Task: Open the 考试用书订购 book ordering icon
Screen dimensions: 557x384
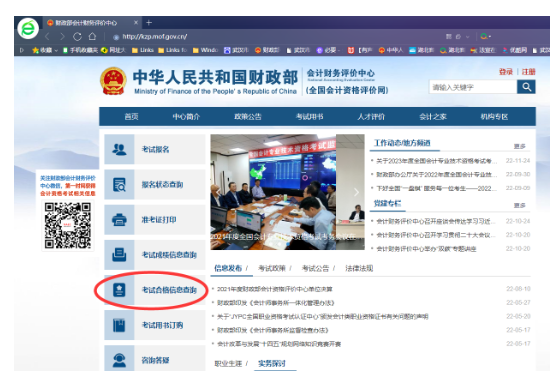Action: (119, 325)
